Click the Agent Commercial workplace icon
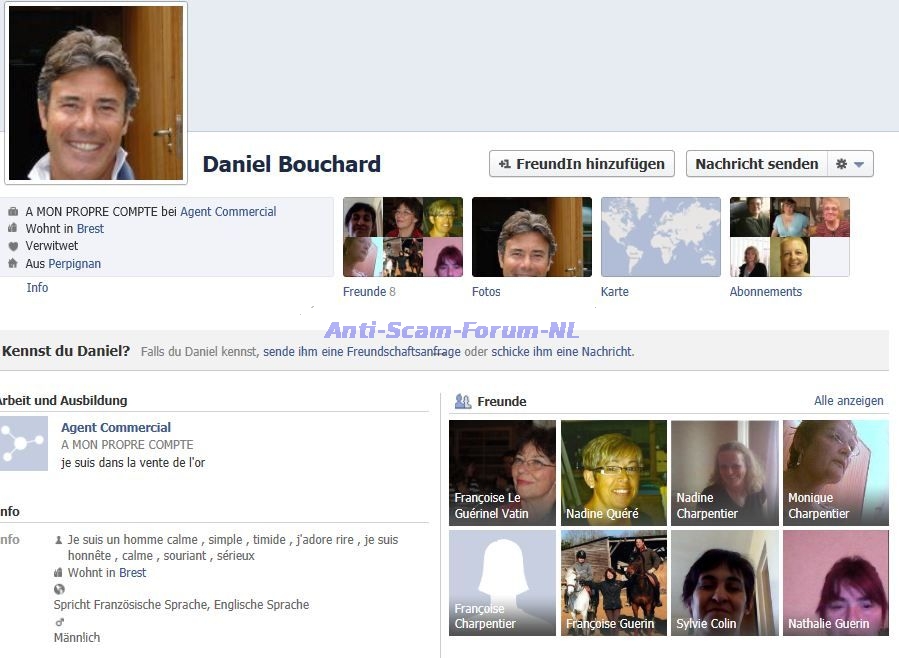The width and height of the screenshot is (899, 658). (x=24, y=444)
